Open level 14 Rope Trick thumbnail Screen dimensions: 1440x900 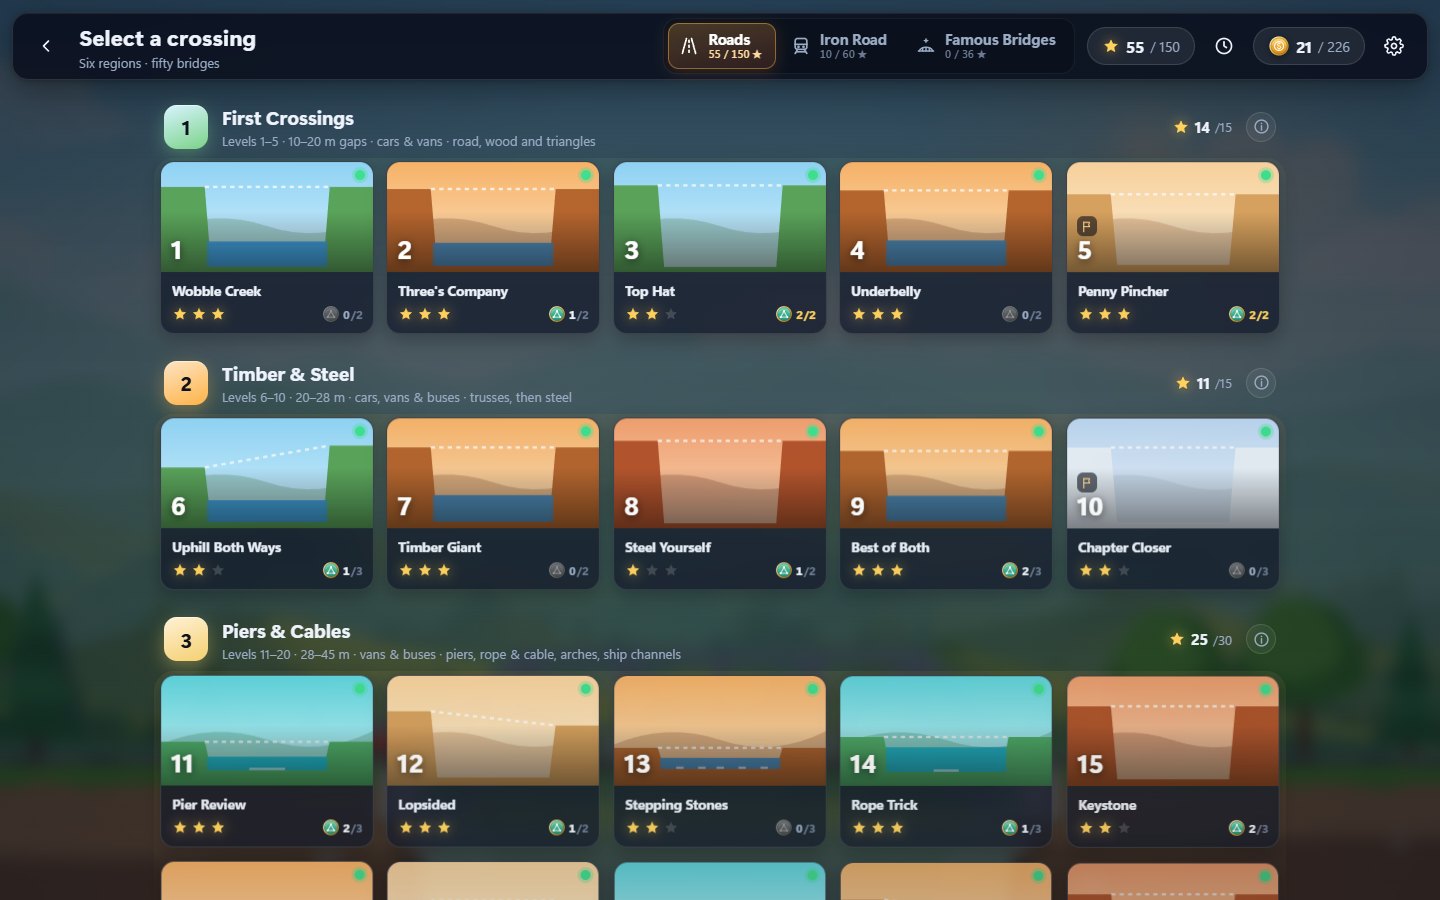click(946, 730)
